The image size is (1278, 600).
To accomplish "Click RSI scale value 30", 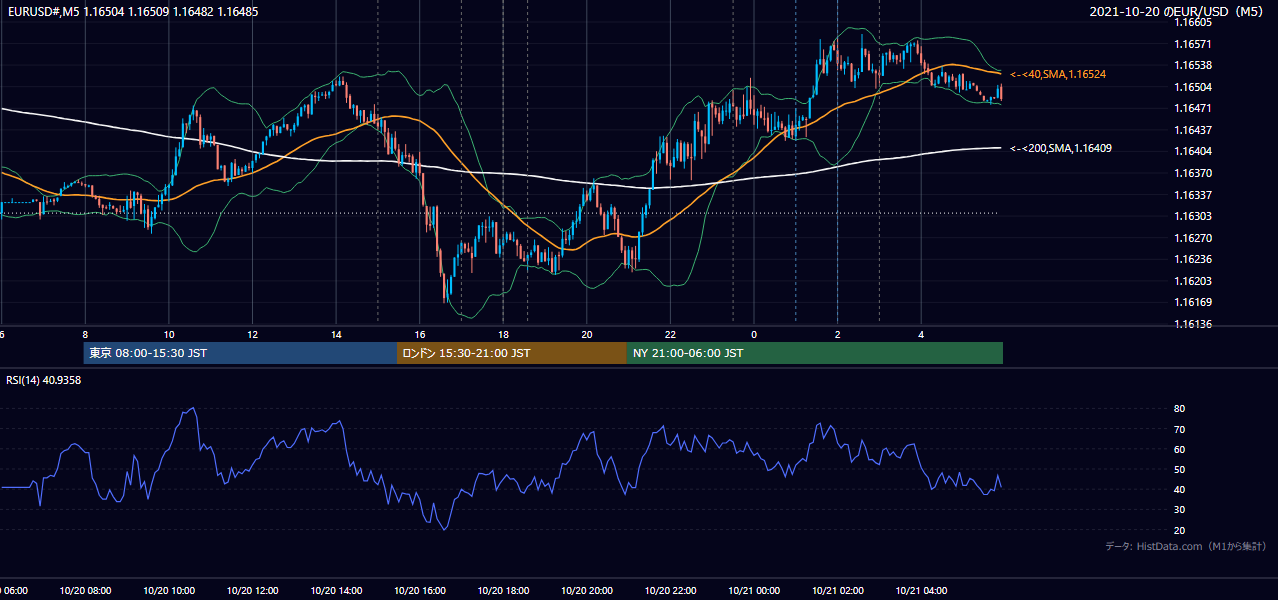I will pyautogui.click(x=1179, y=510).
